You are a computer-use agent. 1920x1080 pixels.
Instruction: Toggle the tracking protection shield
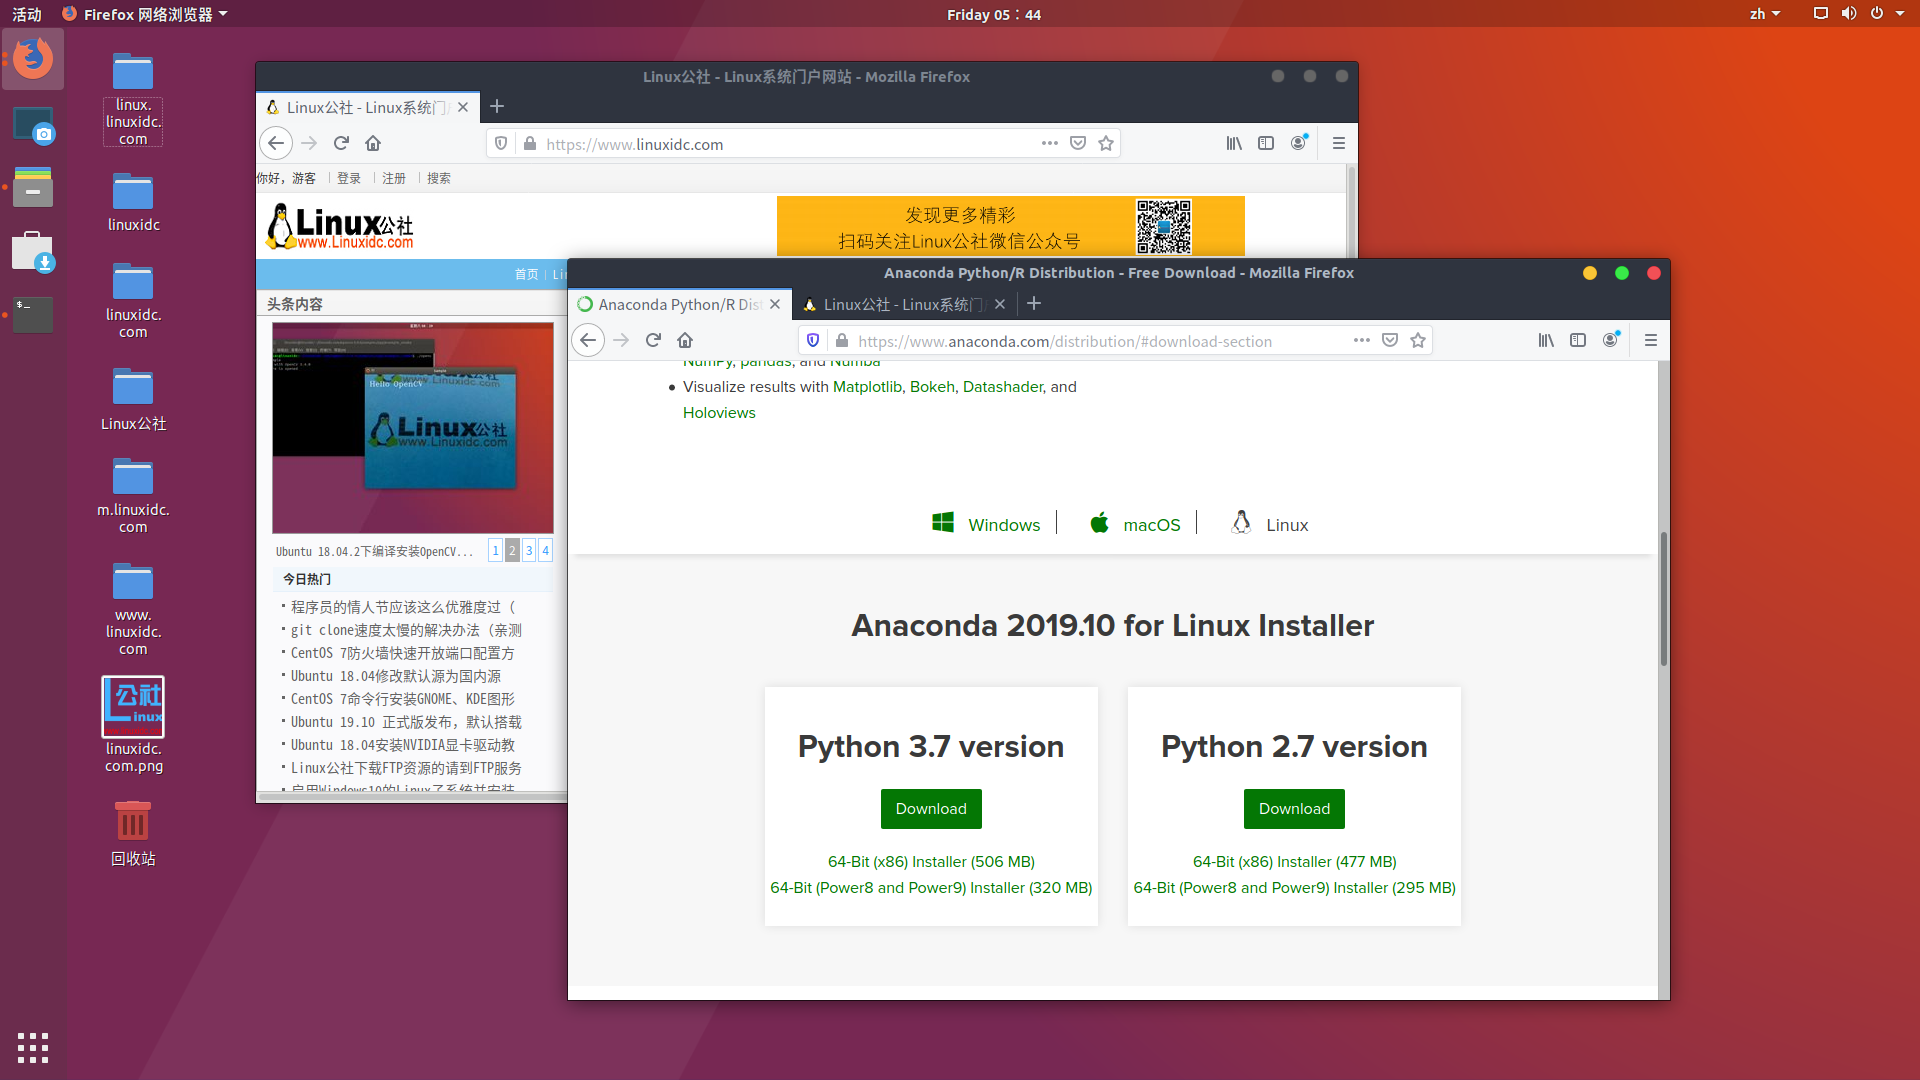tap(812, 340)
